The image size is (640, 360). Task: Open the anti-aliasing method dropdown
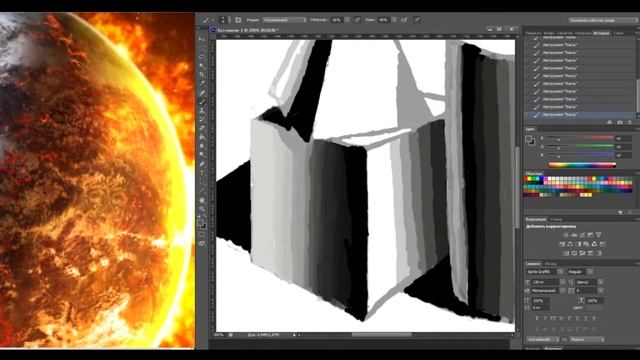coord(587,339)
